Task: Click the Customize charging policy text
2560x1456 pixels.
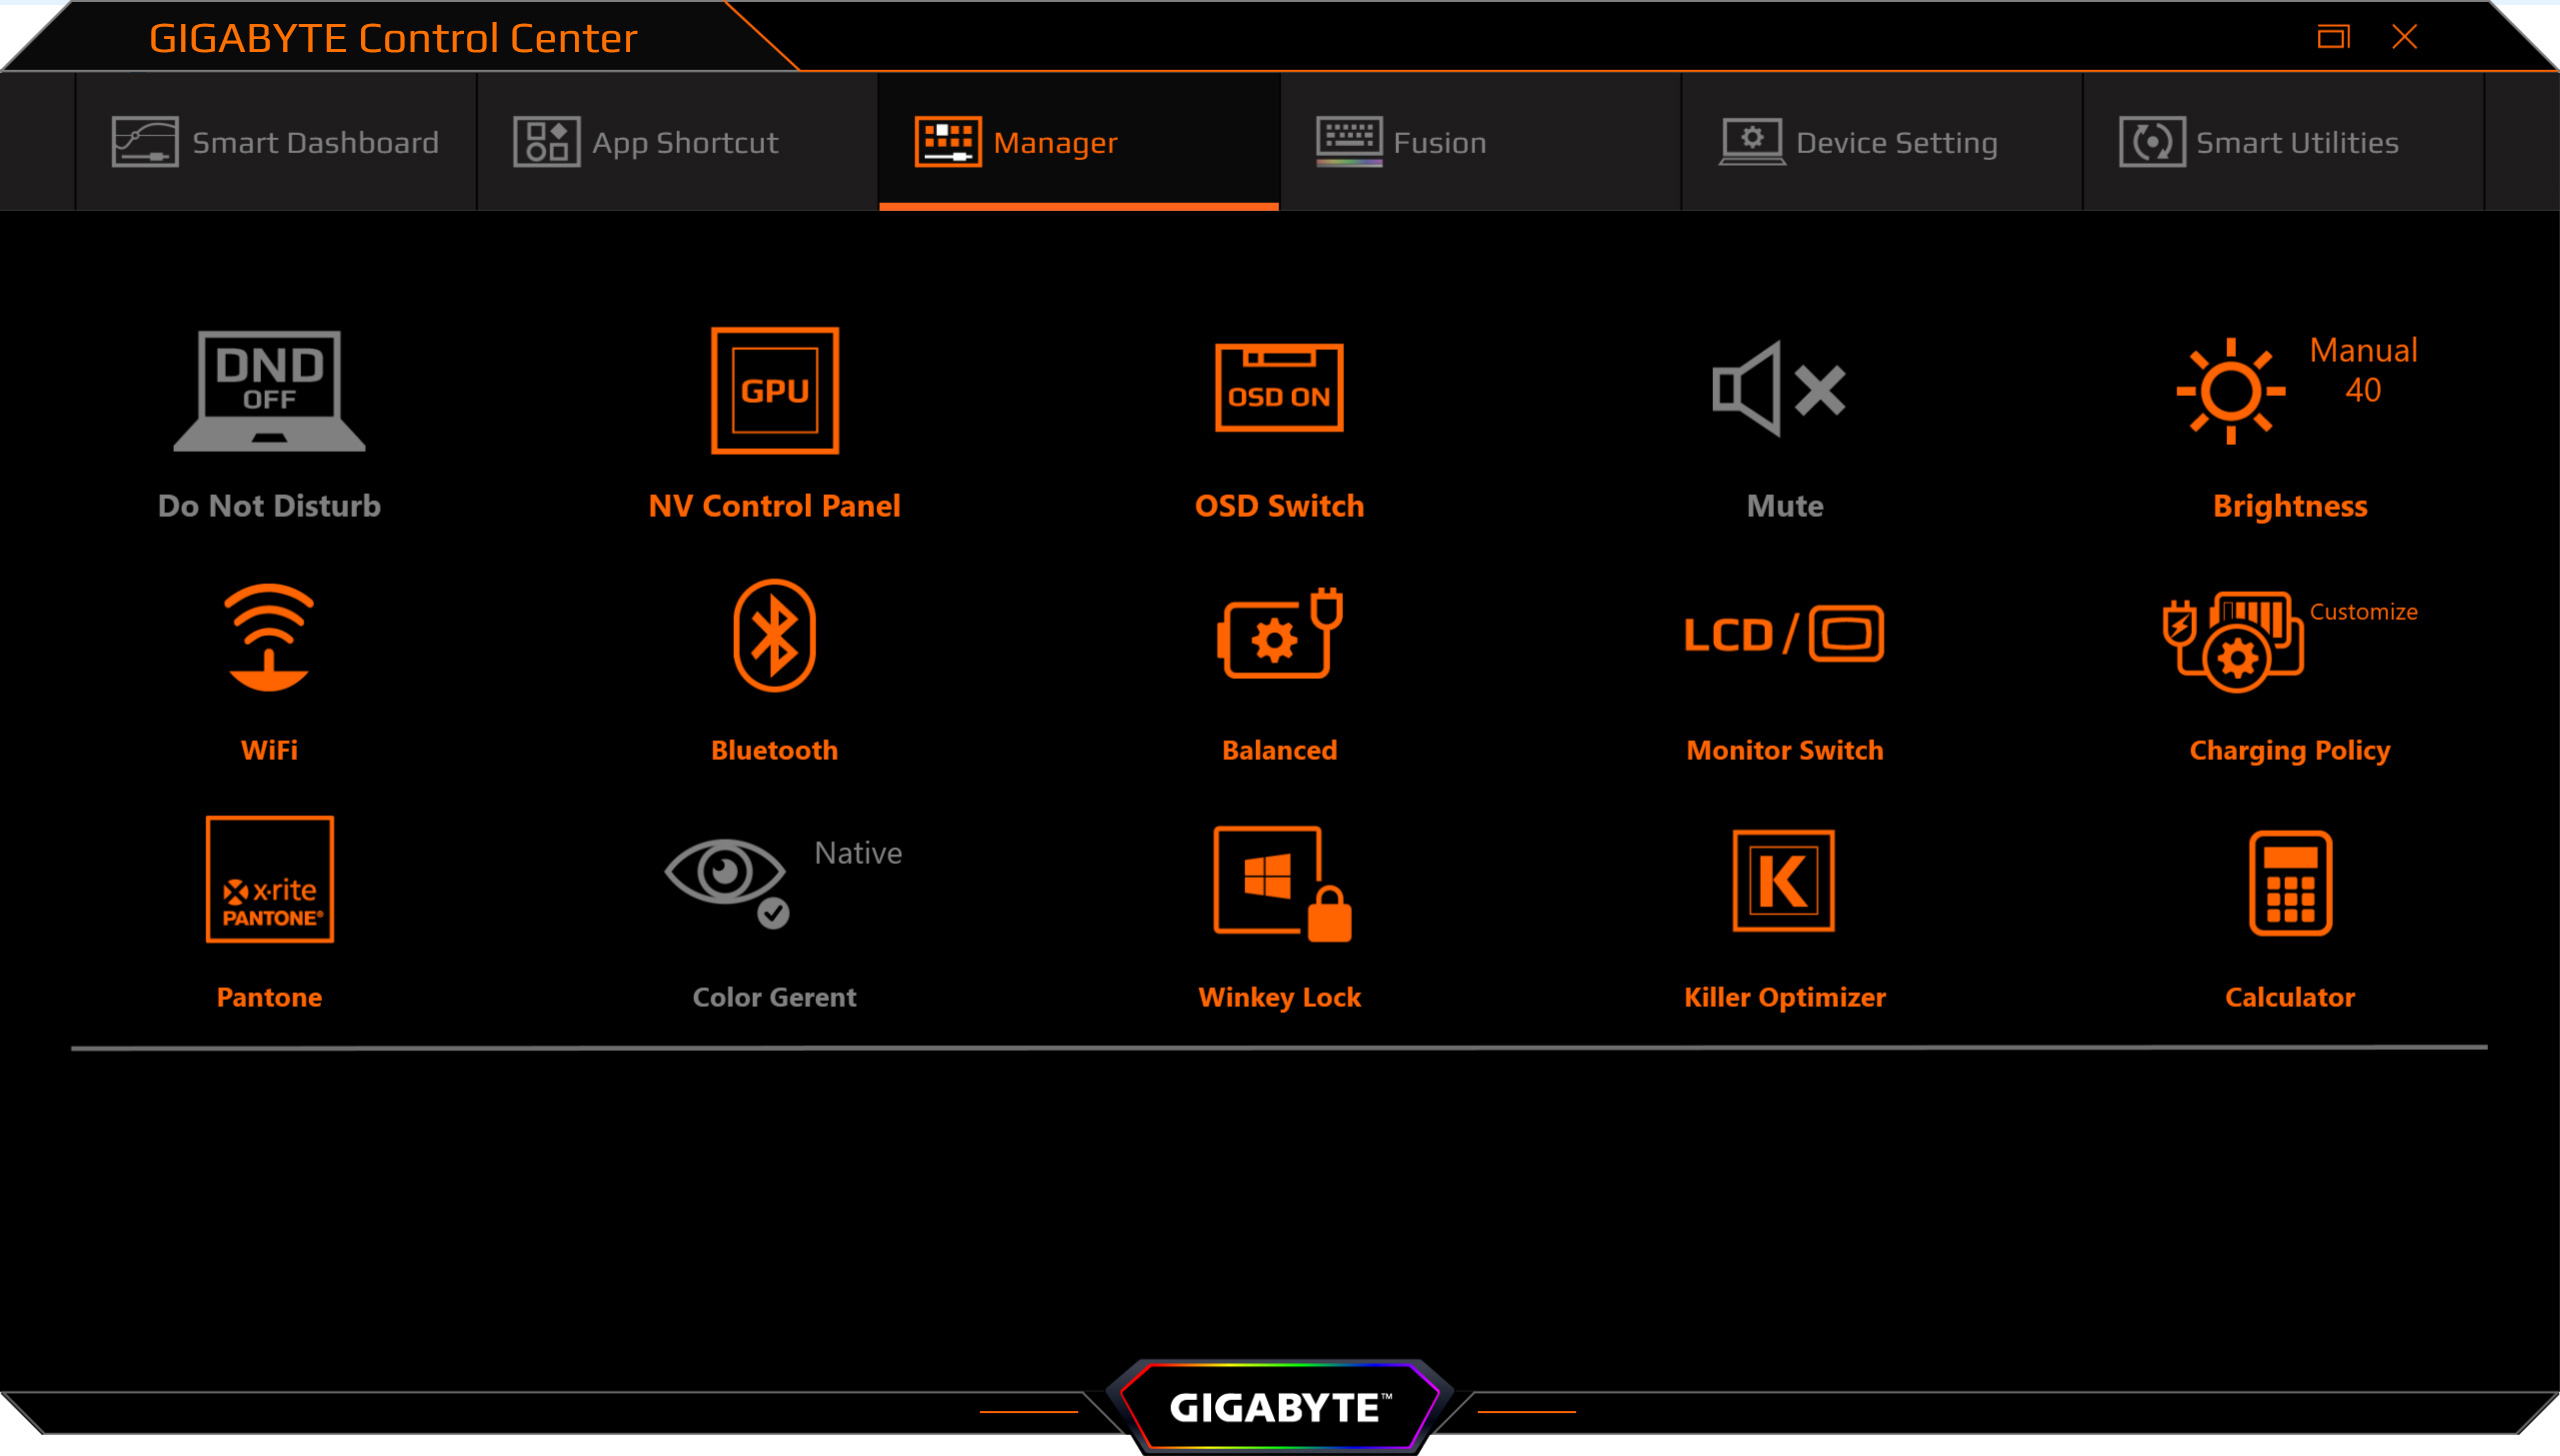Action: pos(2364,612)
